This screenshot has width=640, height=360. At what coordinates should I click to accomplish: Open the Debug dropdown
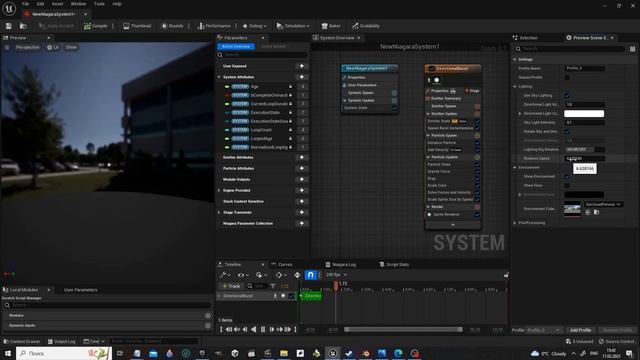coord(254,26)
